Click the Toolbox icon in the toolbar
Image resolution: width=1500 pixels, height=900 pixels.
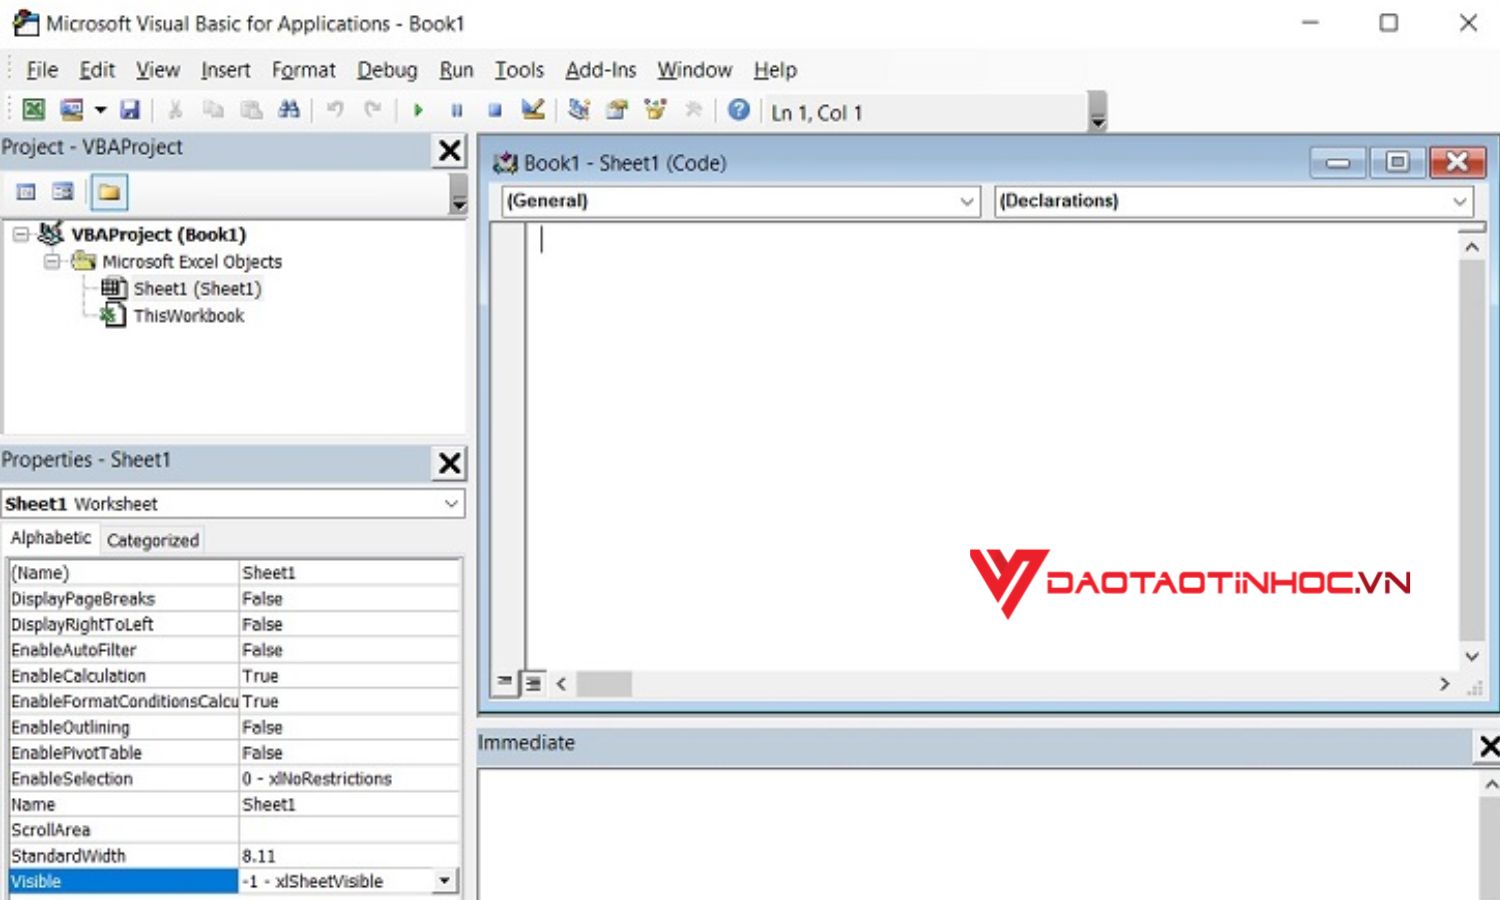[693, 110]
